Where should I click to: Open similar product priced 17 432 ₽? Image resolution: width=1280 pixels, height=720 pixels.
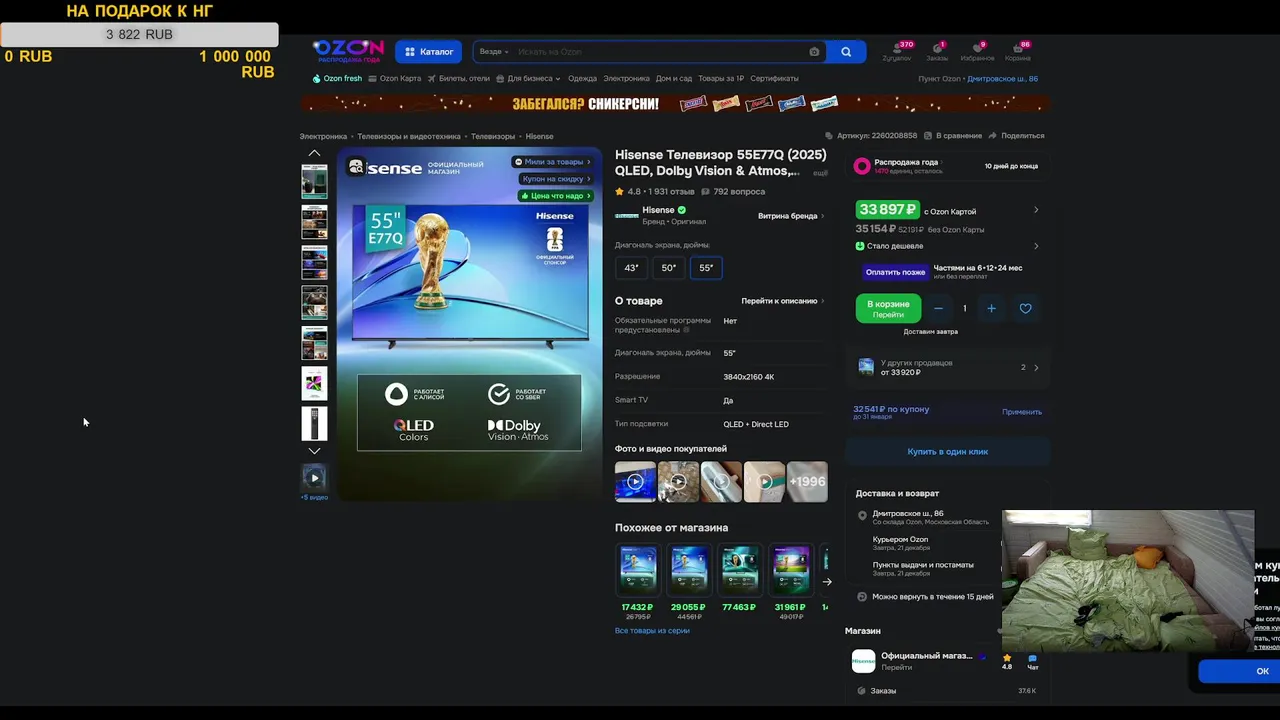[x=638, y=582]
